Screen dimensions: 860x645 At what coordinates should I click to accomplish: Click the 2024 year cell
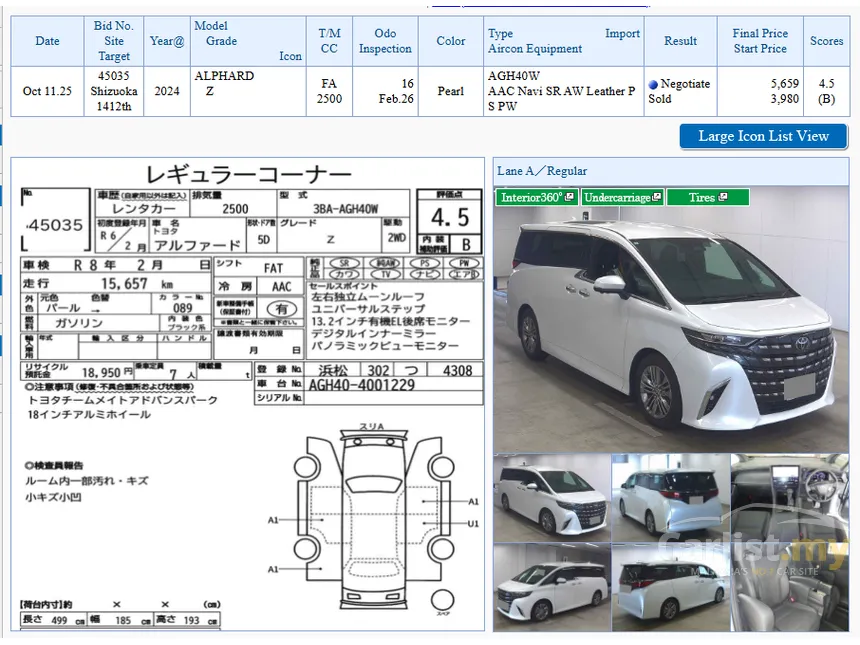pos(167,91)
